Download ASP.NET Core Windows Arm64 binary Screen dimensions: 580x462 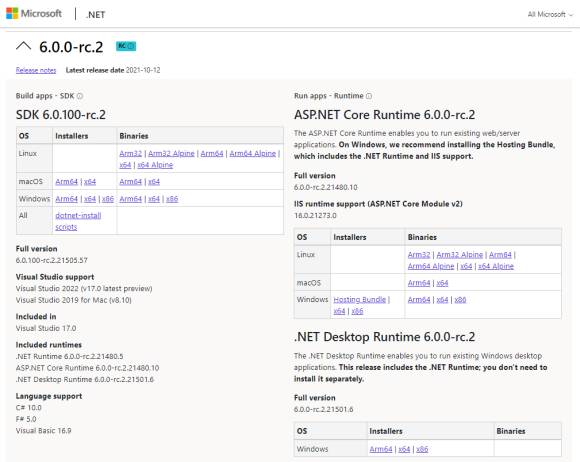click(x=419, y=300)
